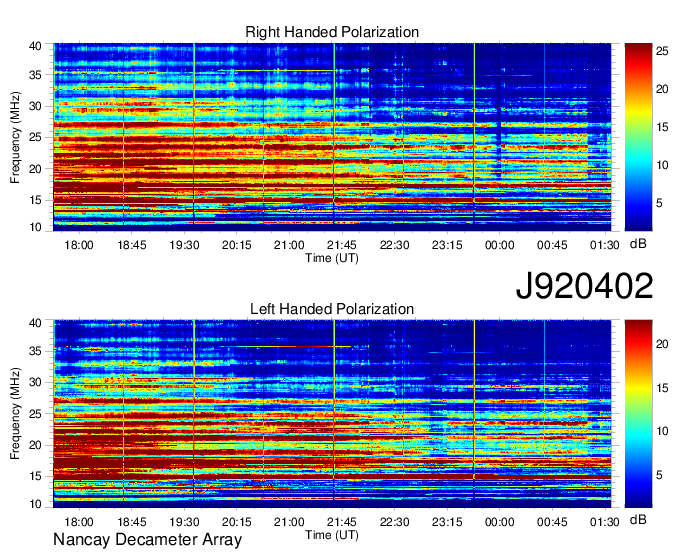The width and height of the screenshot is (680, 552).
Task: Click the upper plot's 'Time (UT)' label
Action: click(x=332, y=258)
